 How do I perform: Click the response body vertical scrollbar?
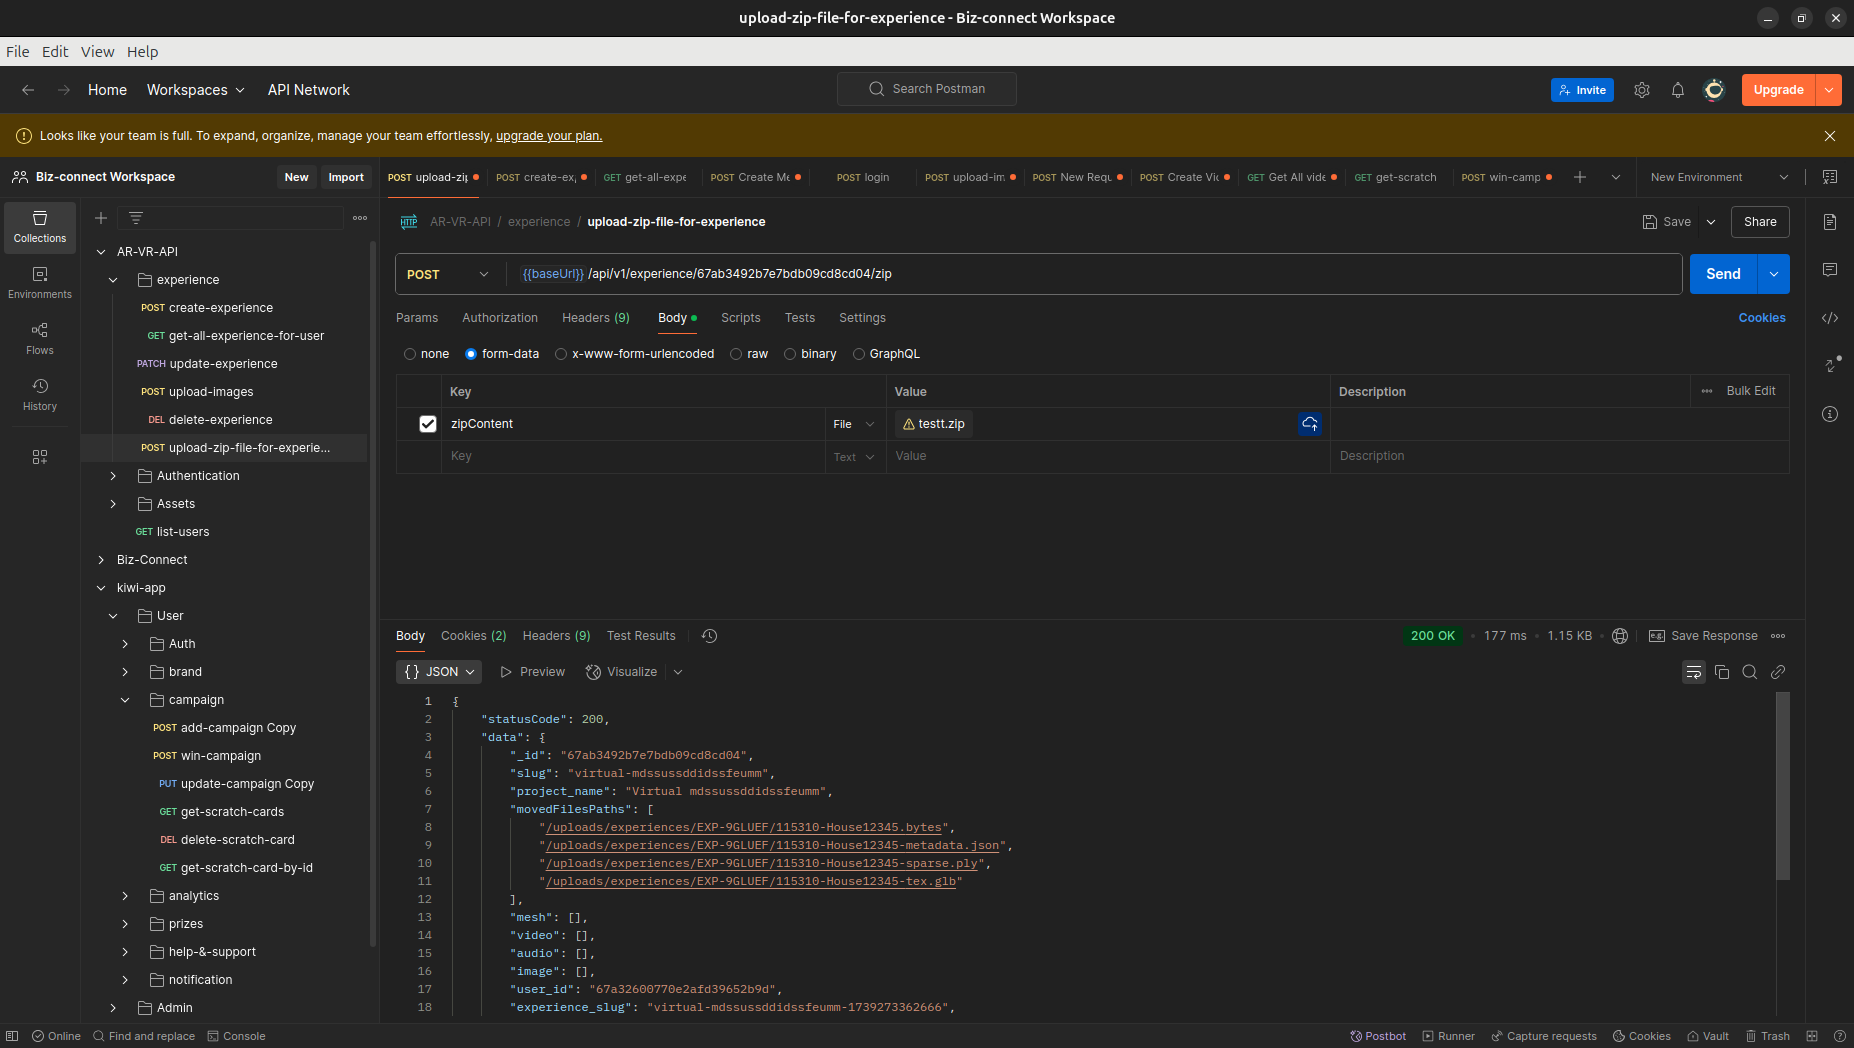point(1782,785)
